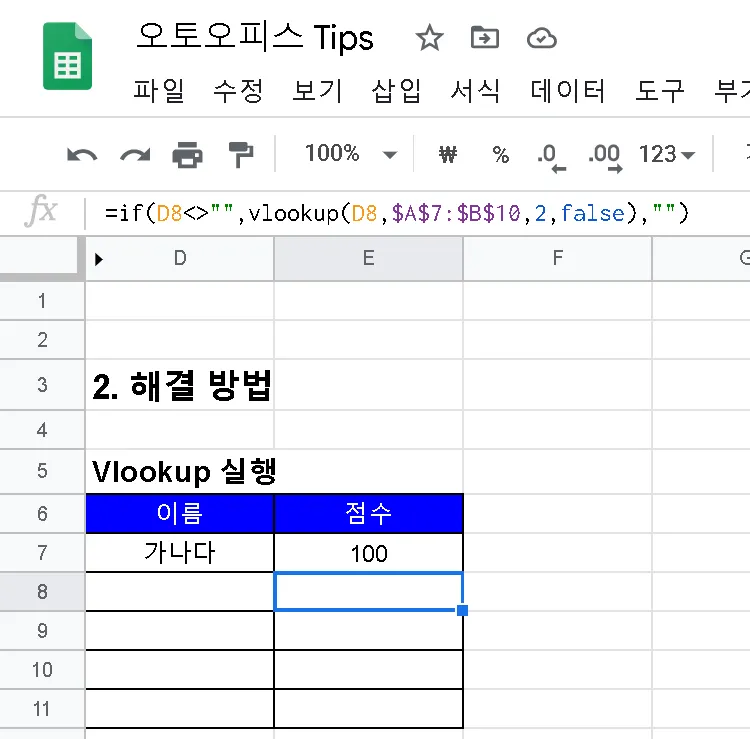
Task: Select row 6 header
Action: click(42, 514)
